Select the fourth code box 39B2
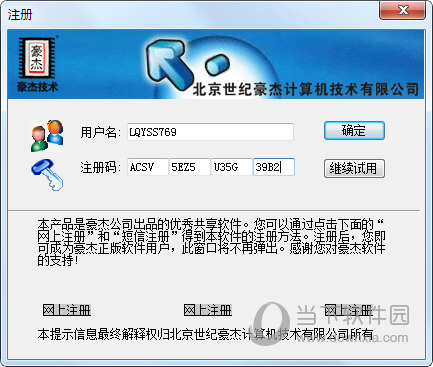This screenshot has width=433, height=367. tap(274, 167)
